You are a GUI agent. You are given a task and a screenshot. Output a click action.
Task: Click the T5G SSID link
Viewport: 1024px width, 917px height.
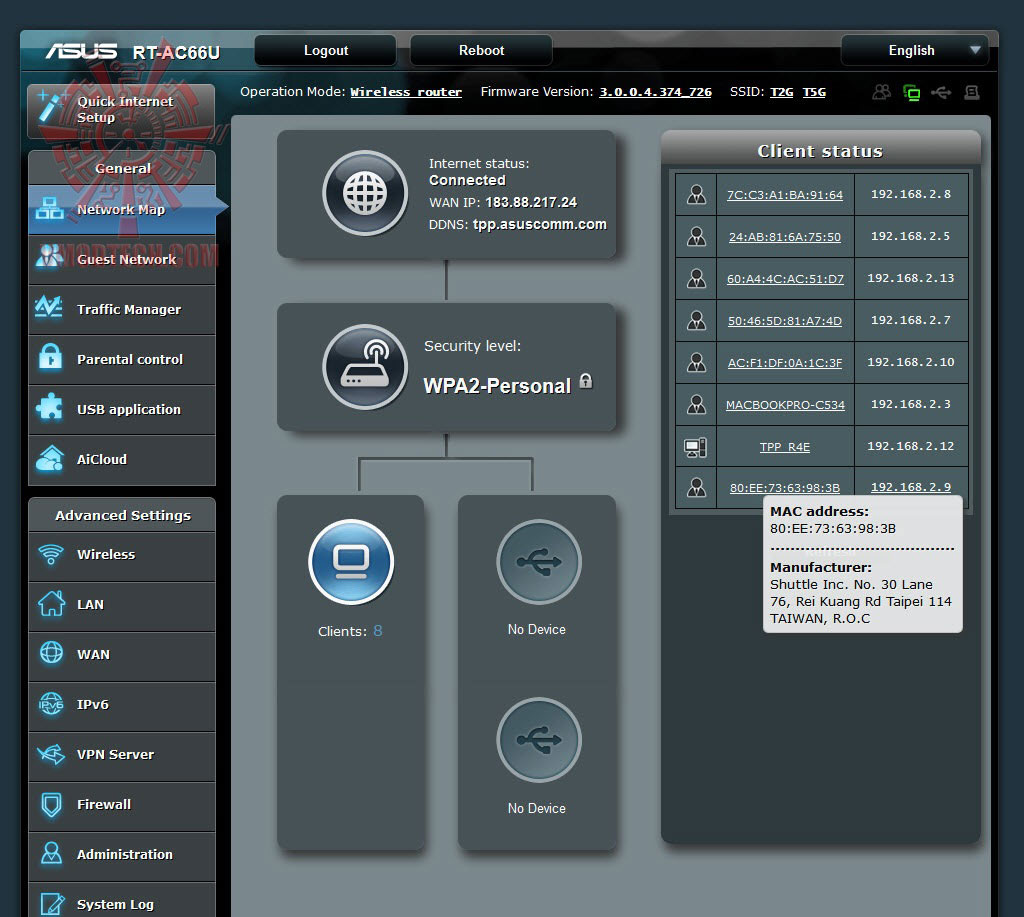[814, 92]
